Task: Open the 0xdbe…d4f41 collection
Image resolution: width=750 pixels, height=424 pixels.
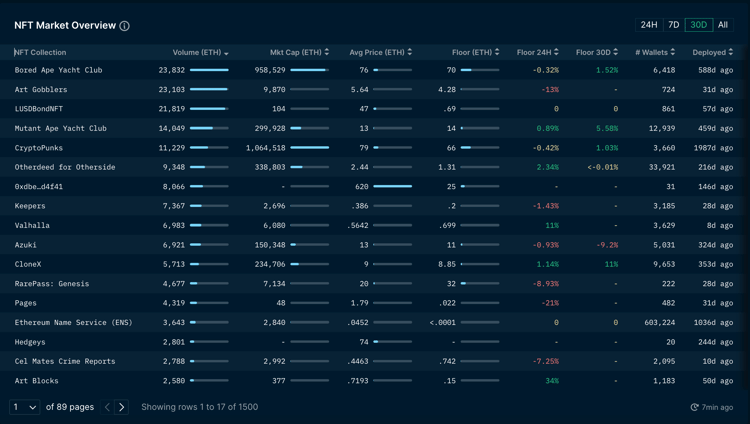Action: point(39,187)
